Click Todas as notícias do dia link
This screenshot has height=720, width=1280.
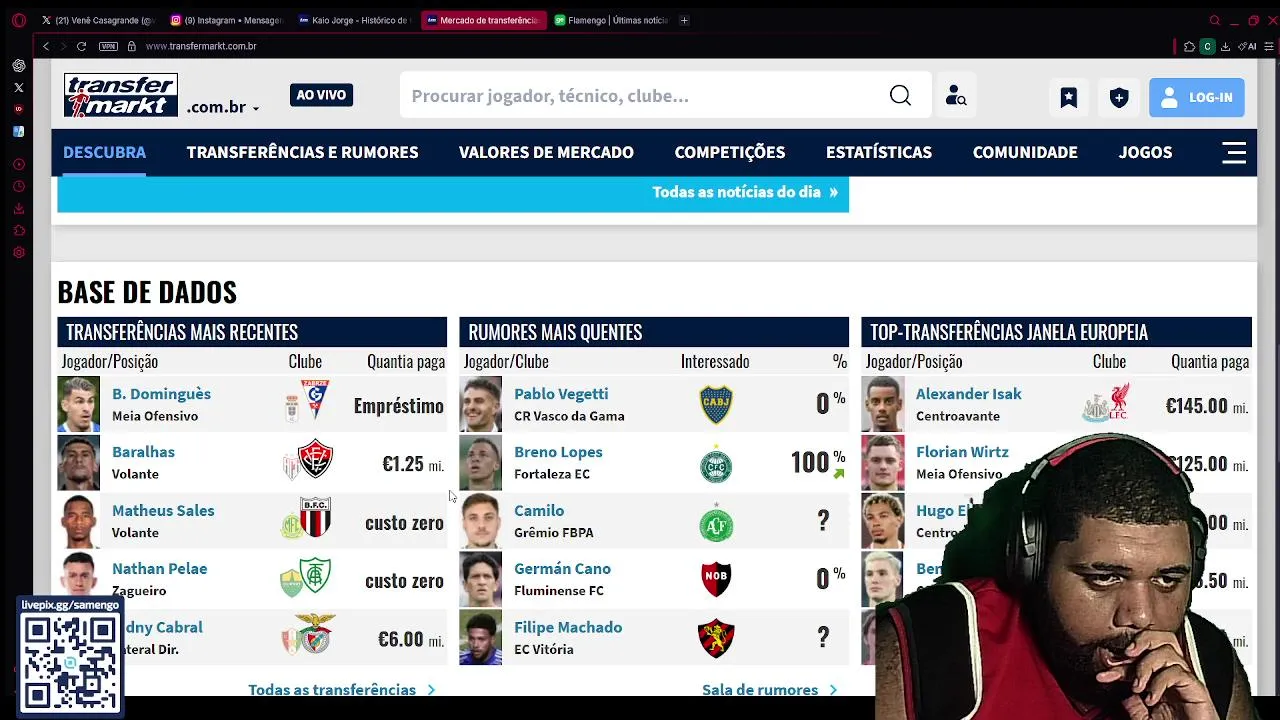point(745,192)
